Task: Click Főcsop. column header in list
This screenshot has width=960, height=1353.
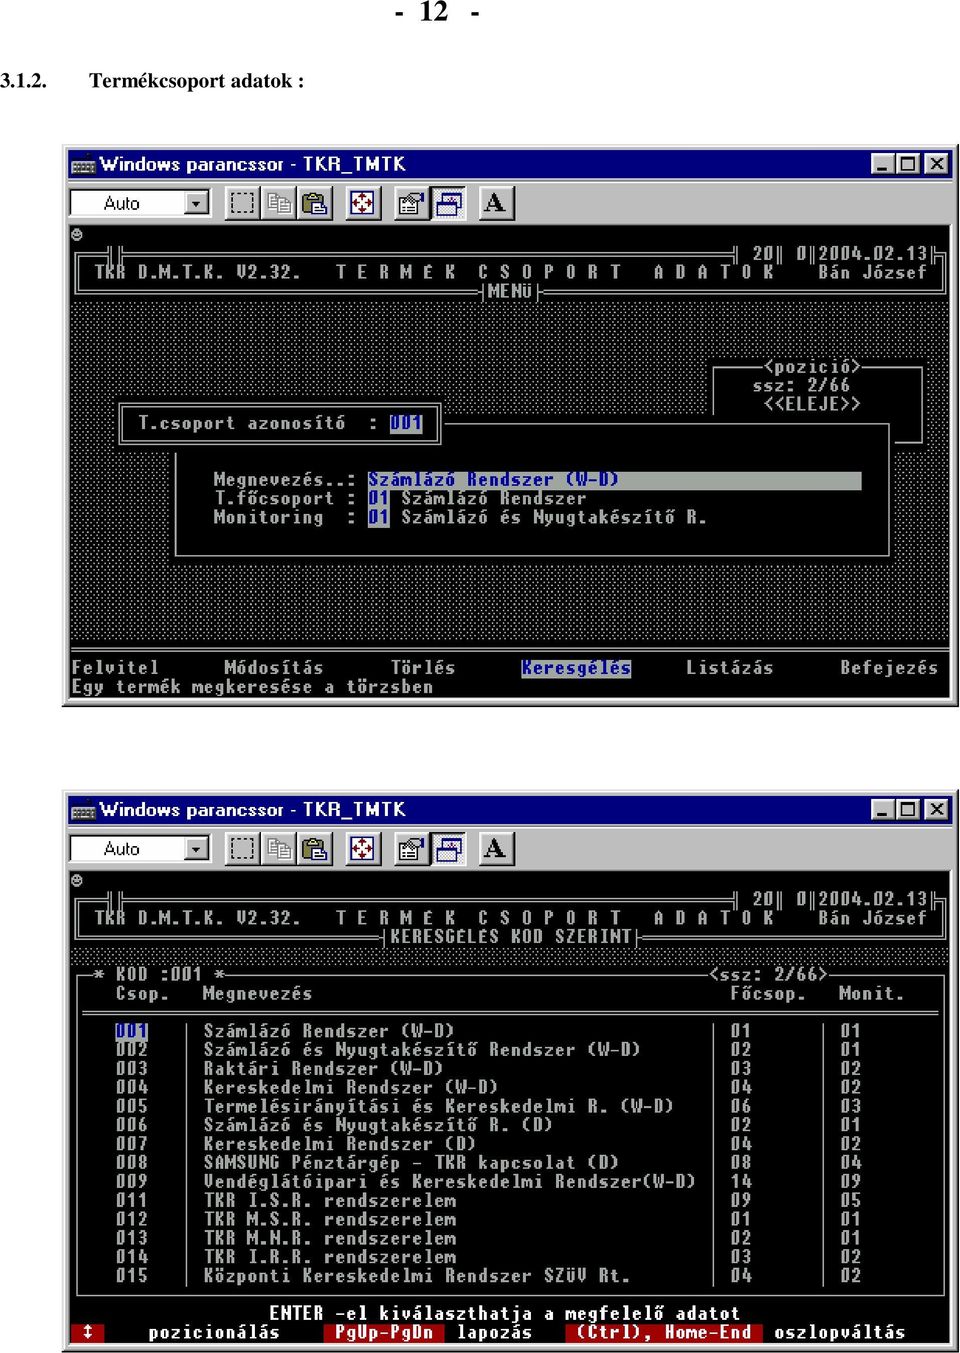Action: point(768,994)
